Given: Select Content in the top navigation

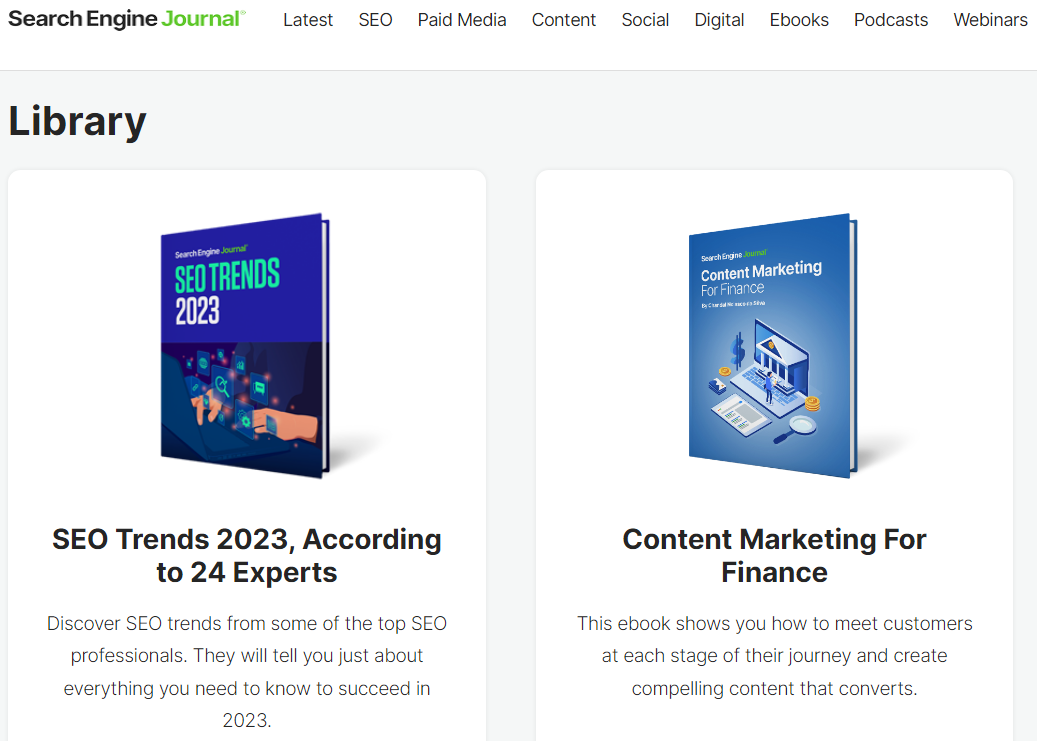Looking at the screenshot, I should click(x=563, y=20).
